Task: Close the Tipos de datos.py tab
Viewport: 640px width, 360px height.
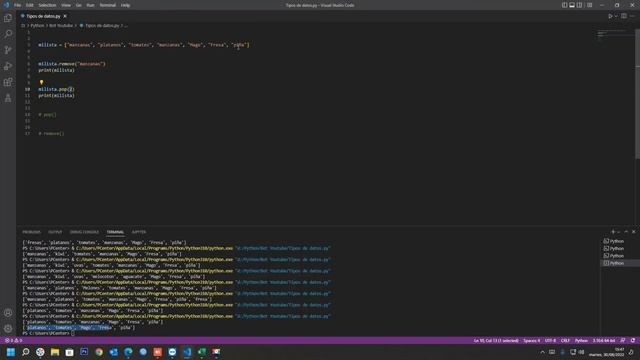Action: (x=65, y=16)
